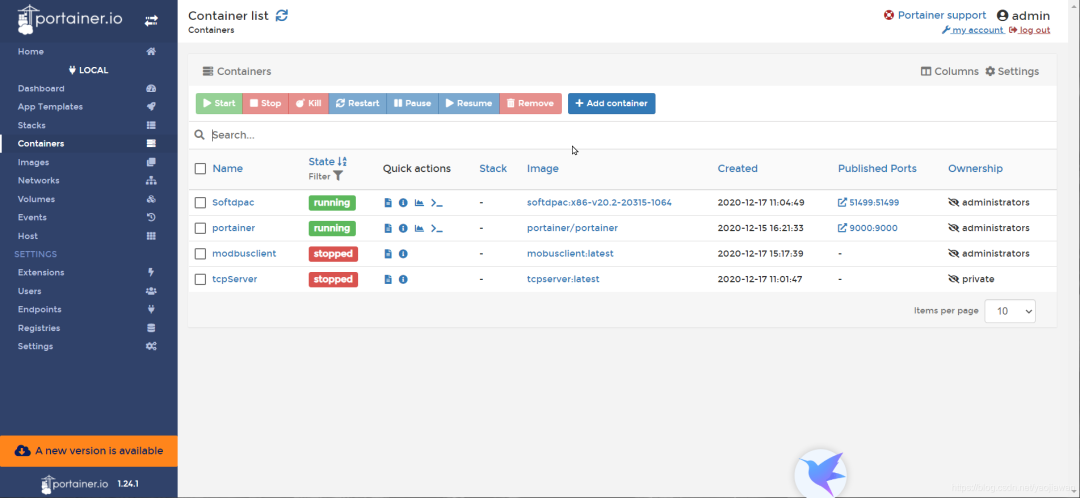This screenshot has width=1080, height=498.
Task: Tick the select-all checkbox in header
Action: coord(201,169)
